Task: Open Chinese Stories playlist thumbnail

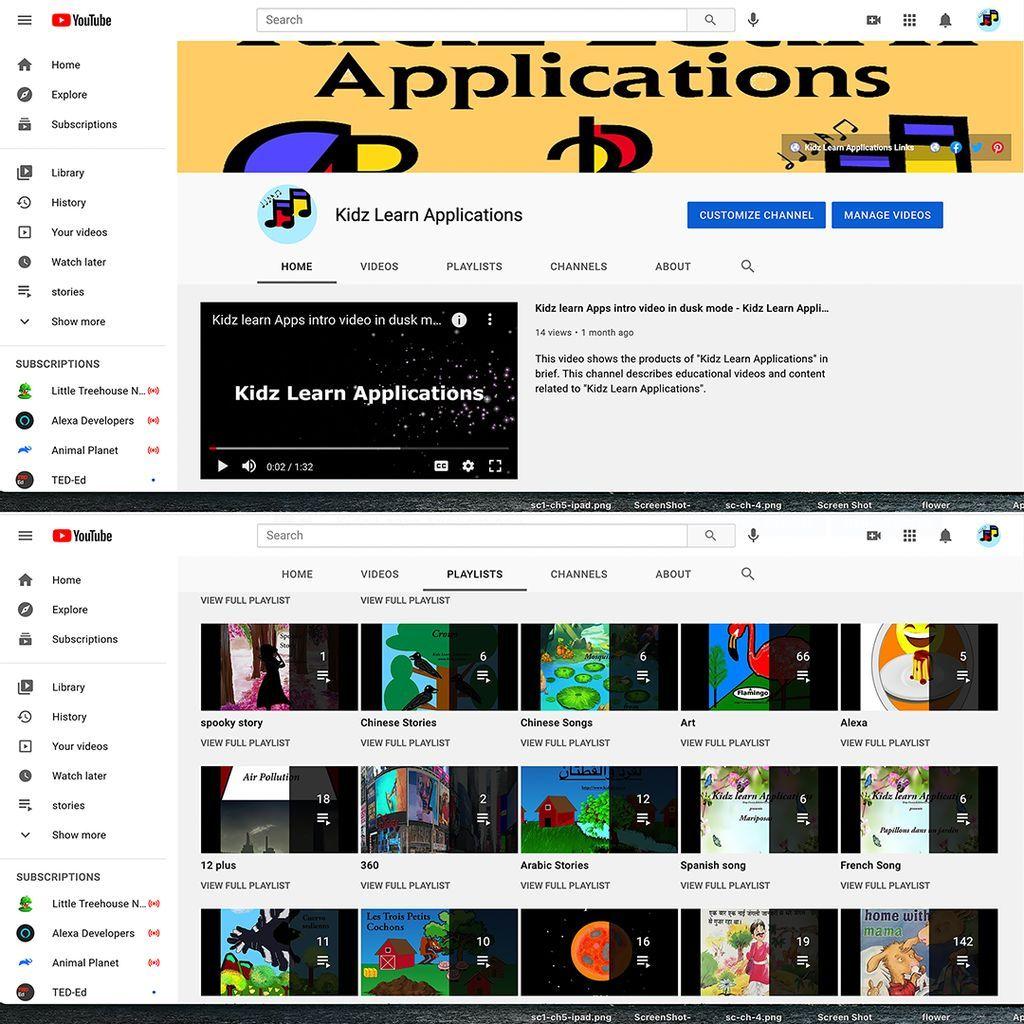Action: pyautogui.click(x=439, y=667)
